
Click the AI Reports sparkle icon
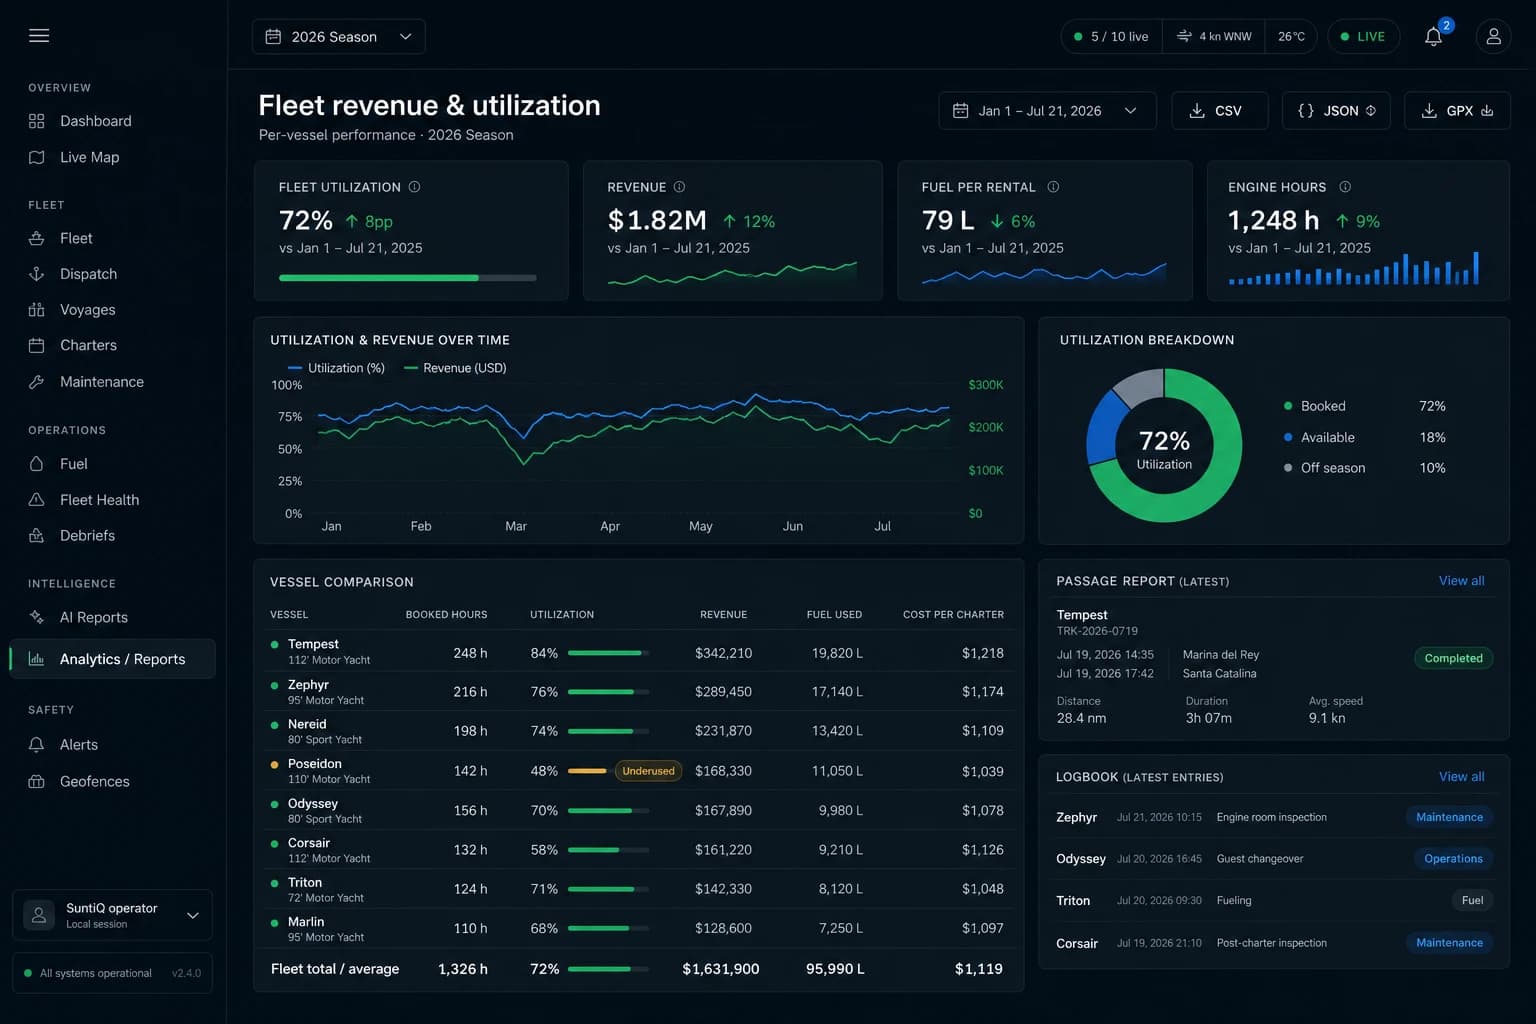[x=37, y=617]
